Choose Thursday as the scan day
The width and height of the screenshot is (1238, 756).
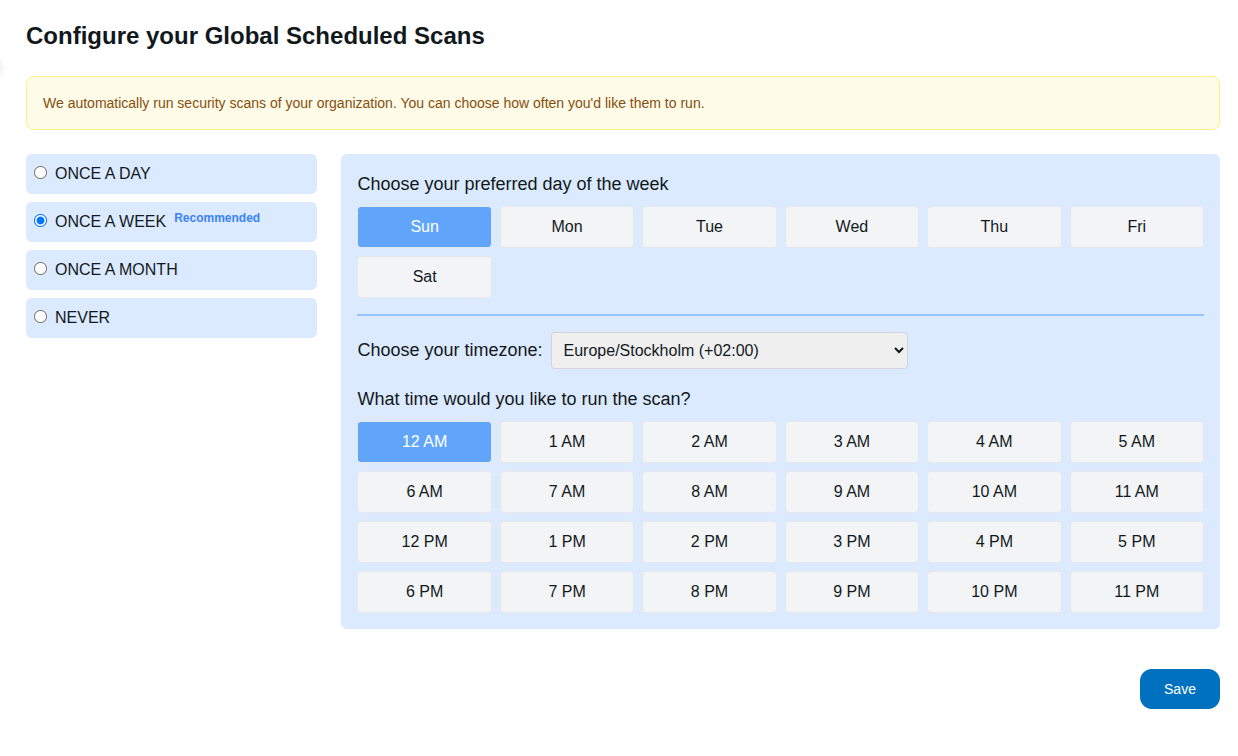tap(994, 226)
